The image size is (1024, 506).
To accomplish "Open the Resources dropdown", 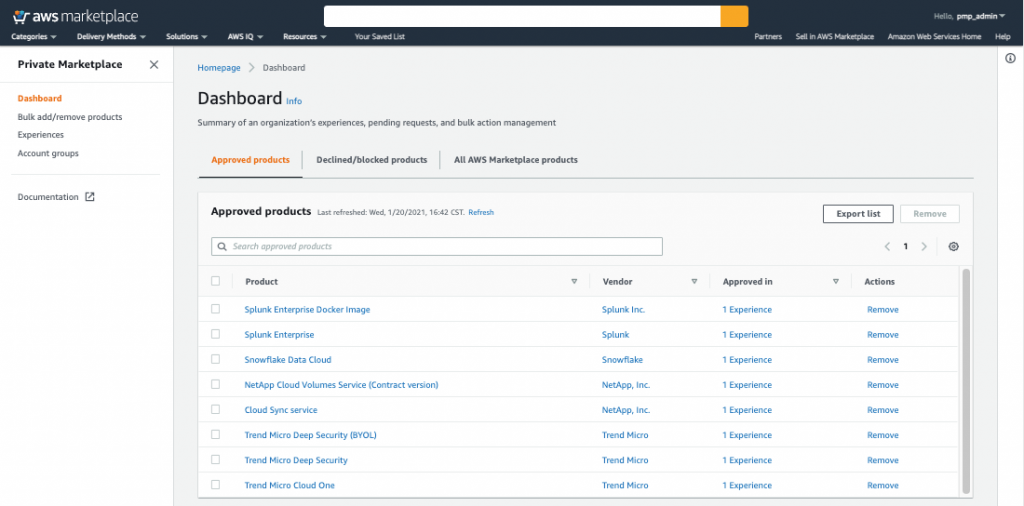I will [305, 37].
